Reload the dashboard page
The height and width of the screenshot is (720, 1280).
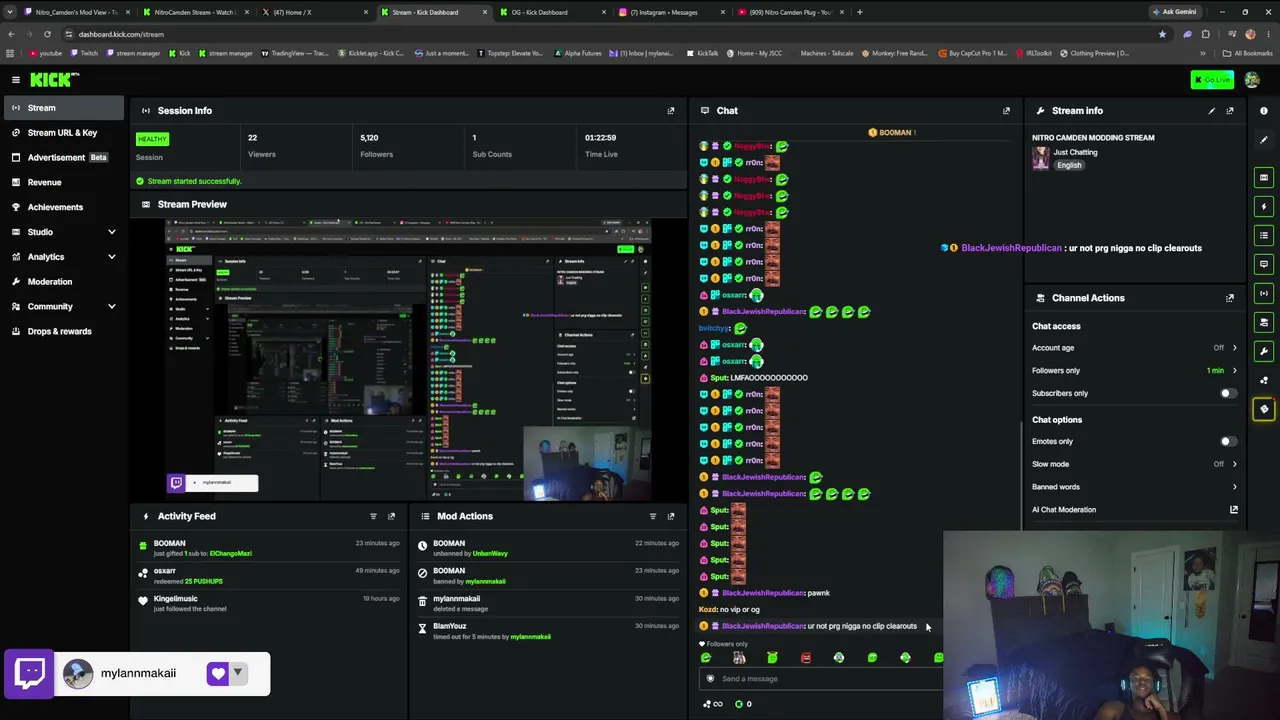pyautogui.click(x=47, y=34)
